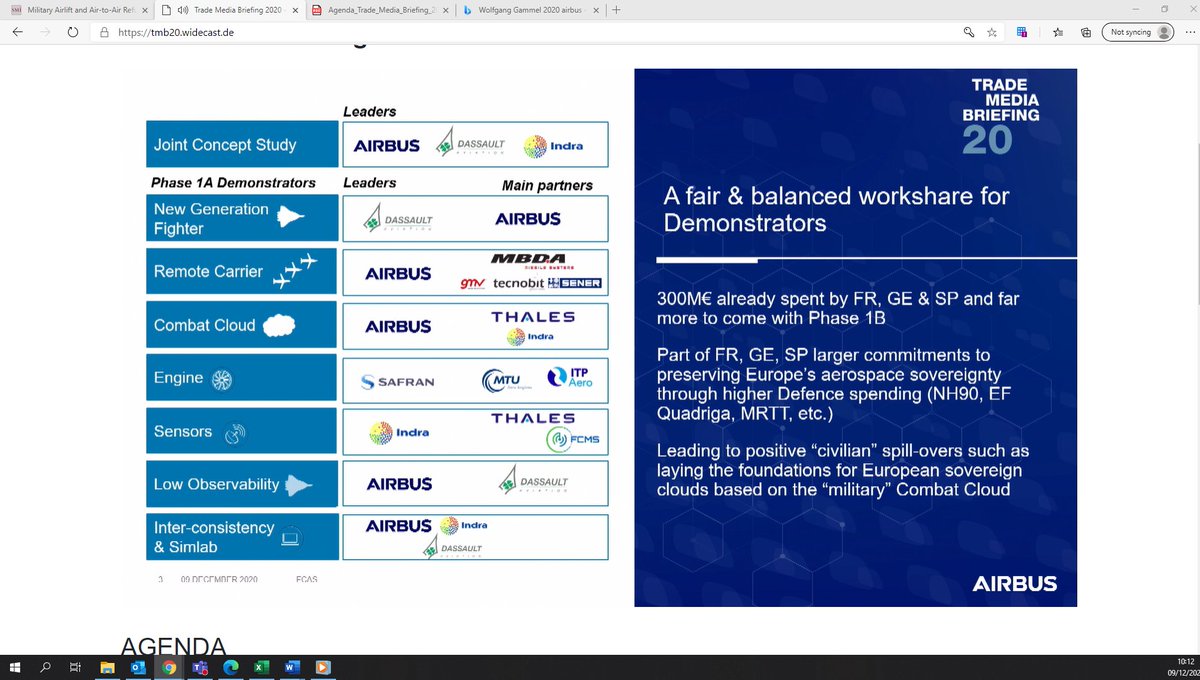The width and height of the screenshot is (1200, 680).
Task: Add this page to favorites star
Action: pos(991,32)
